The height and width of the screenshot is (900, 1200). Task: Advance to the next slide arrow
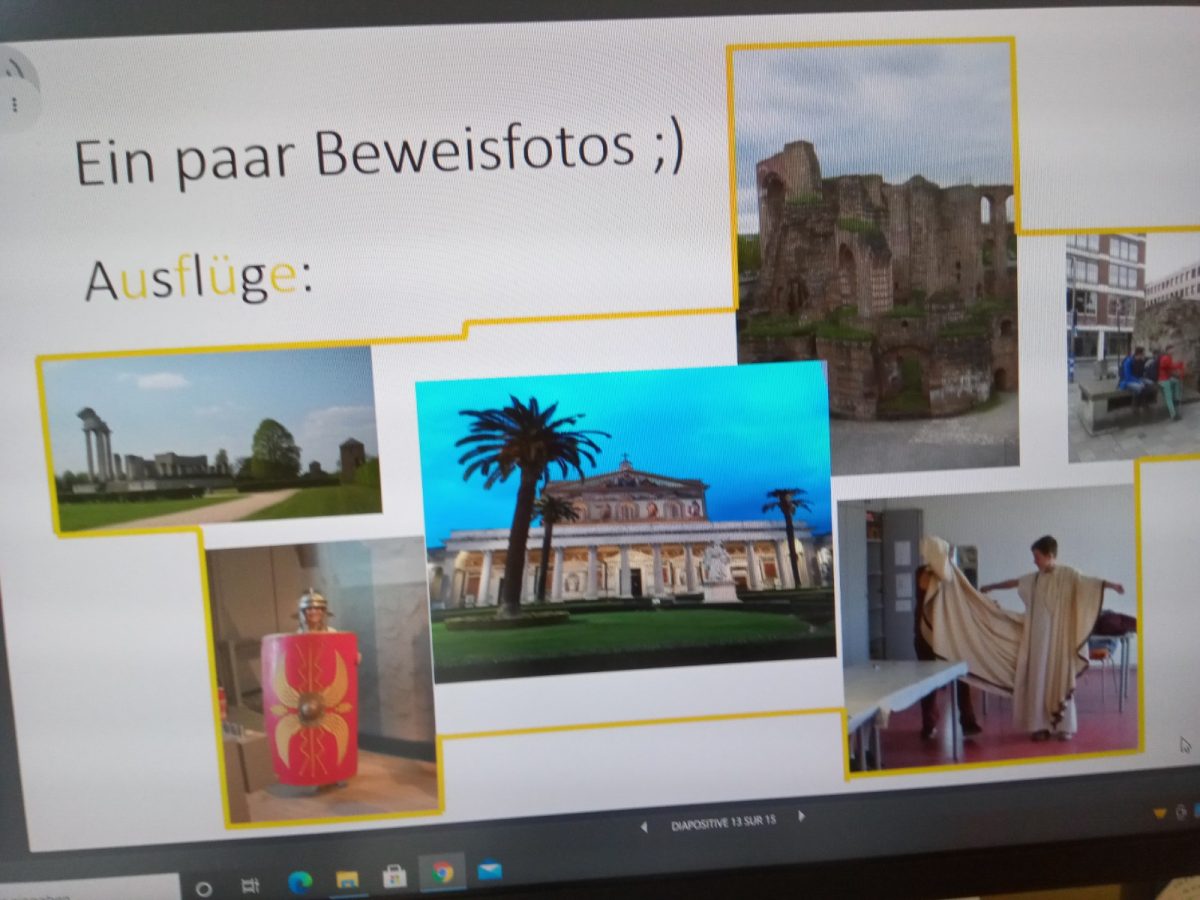click(801, 817)
